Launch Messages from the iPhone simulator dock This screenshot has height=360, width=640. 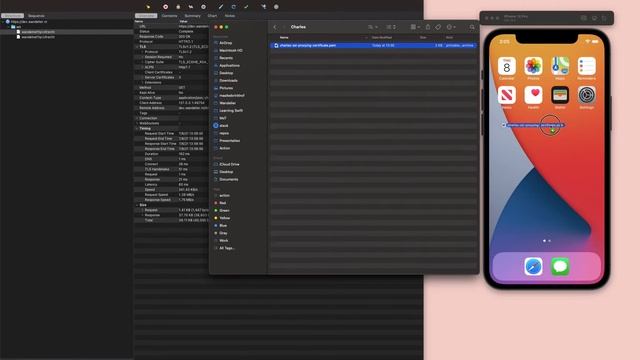(560, 267)
